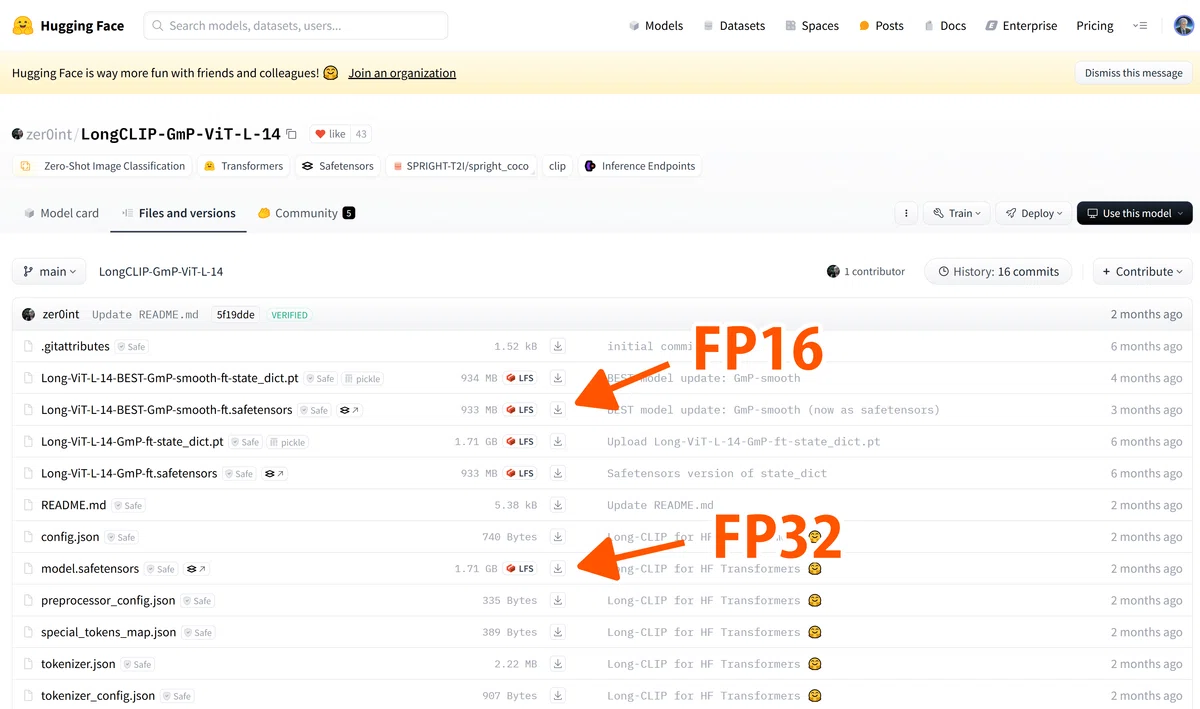Open the 5f19dde commit hash
Screen dimensions: 1200x709
point(236,314)
